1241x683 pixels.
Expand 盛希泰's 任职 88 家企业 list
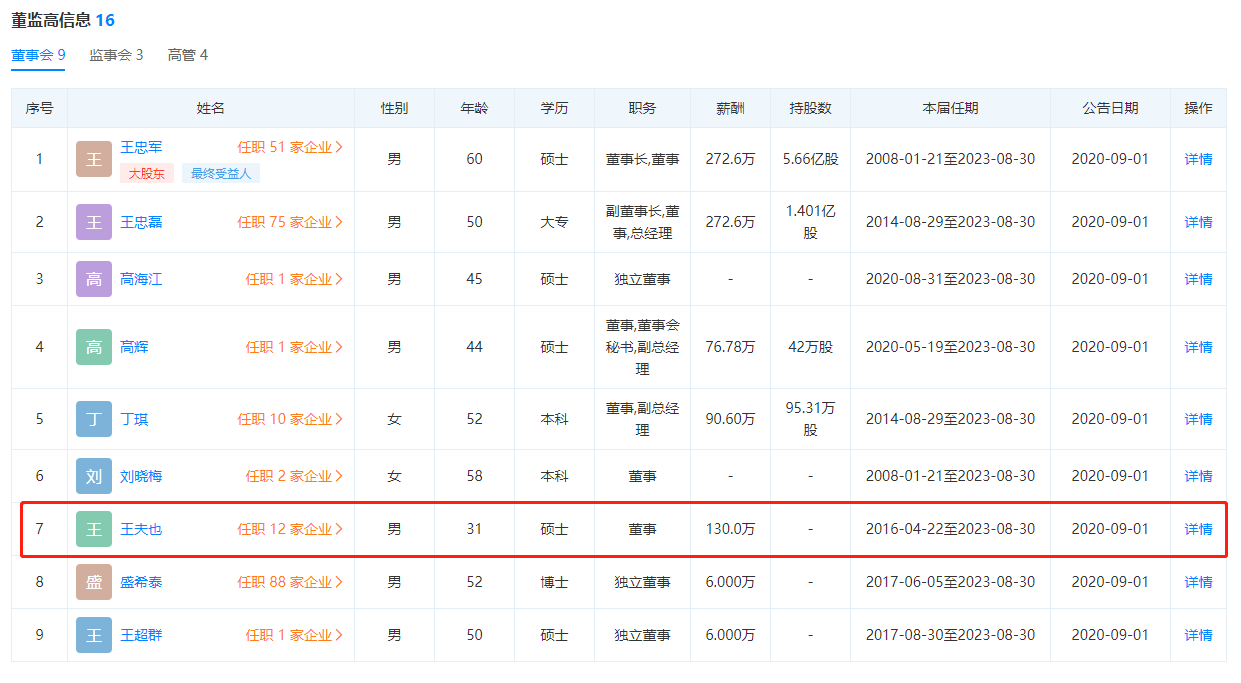click(x=290, y=582)
